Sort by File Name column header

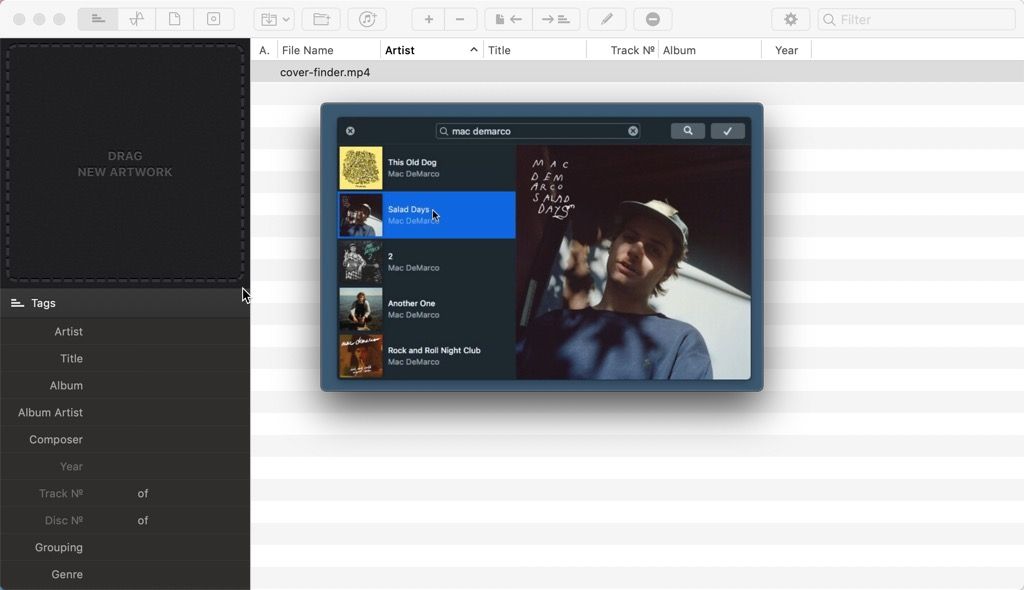point(328,50)
